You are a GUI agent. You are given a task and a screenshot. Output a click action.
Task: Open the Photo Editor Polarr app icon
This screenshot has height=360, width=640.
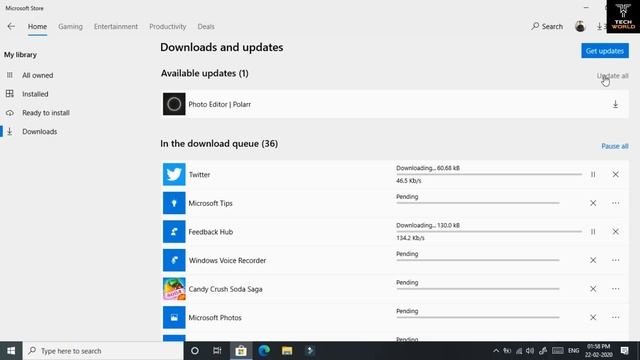[x=174, y=104]
